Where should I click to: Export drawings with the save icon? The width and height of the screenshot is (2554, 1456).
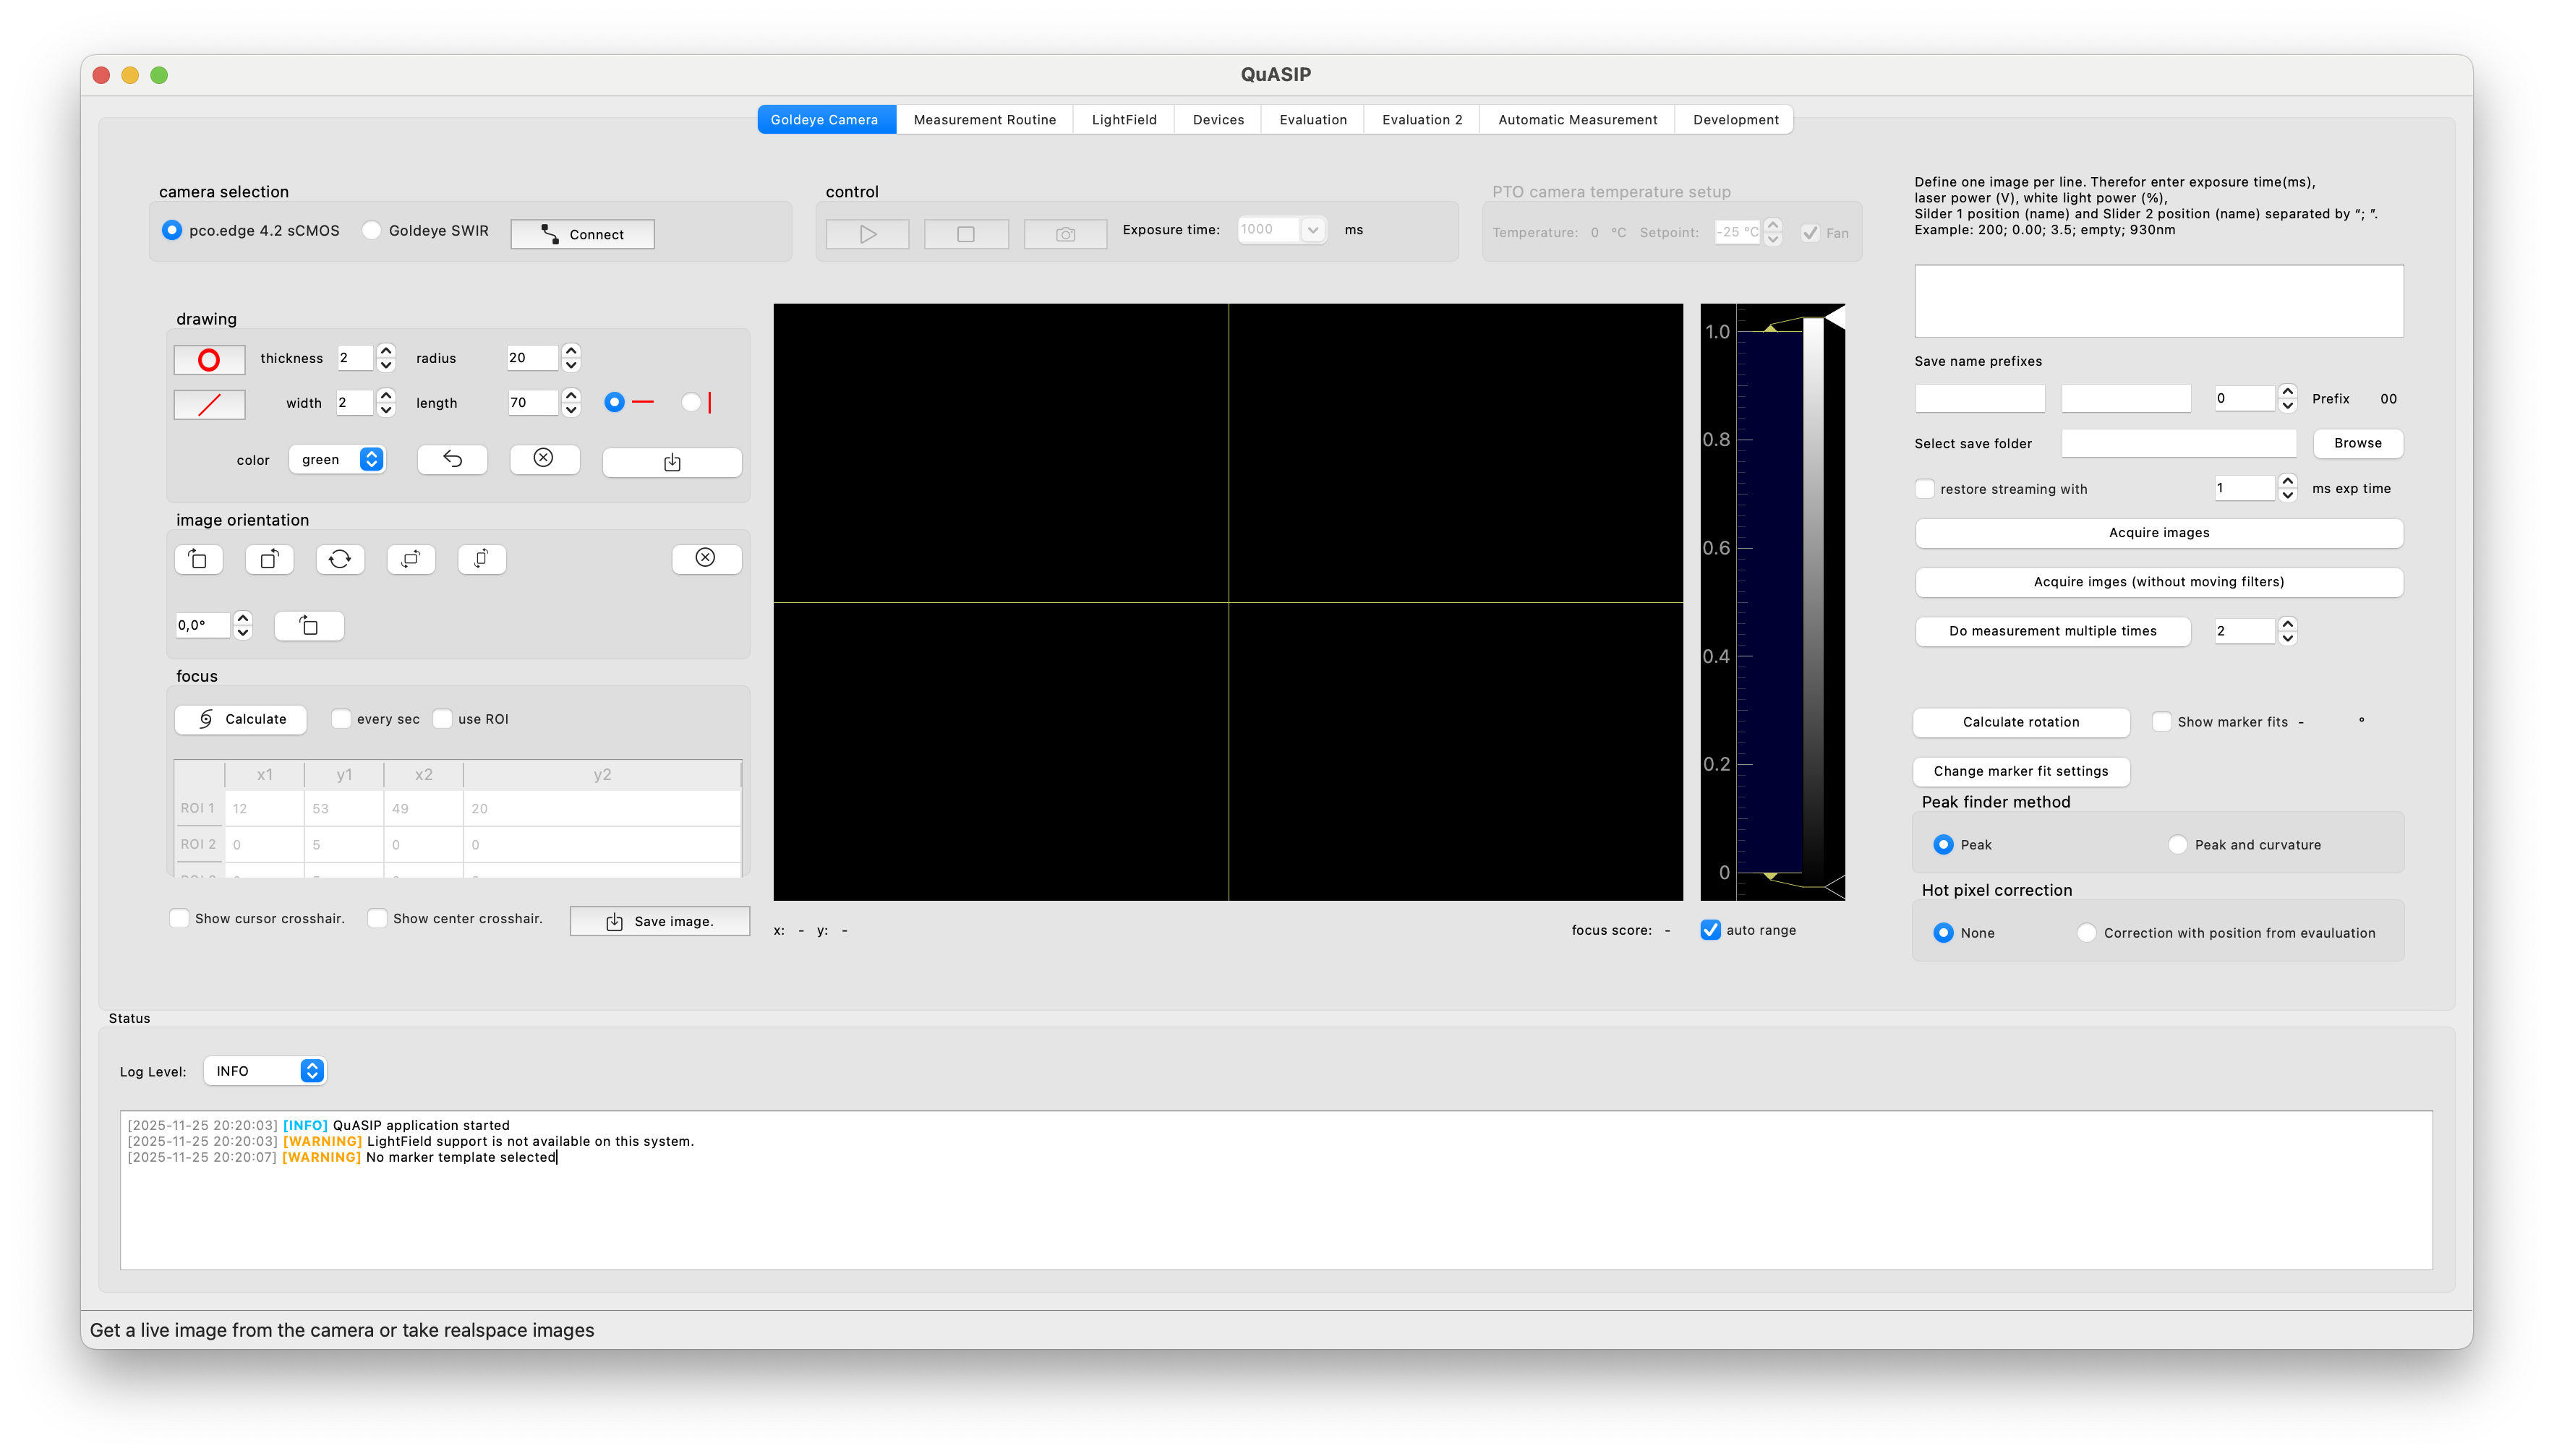coord(671,461)
